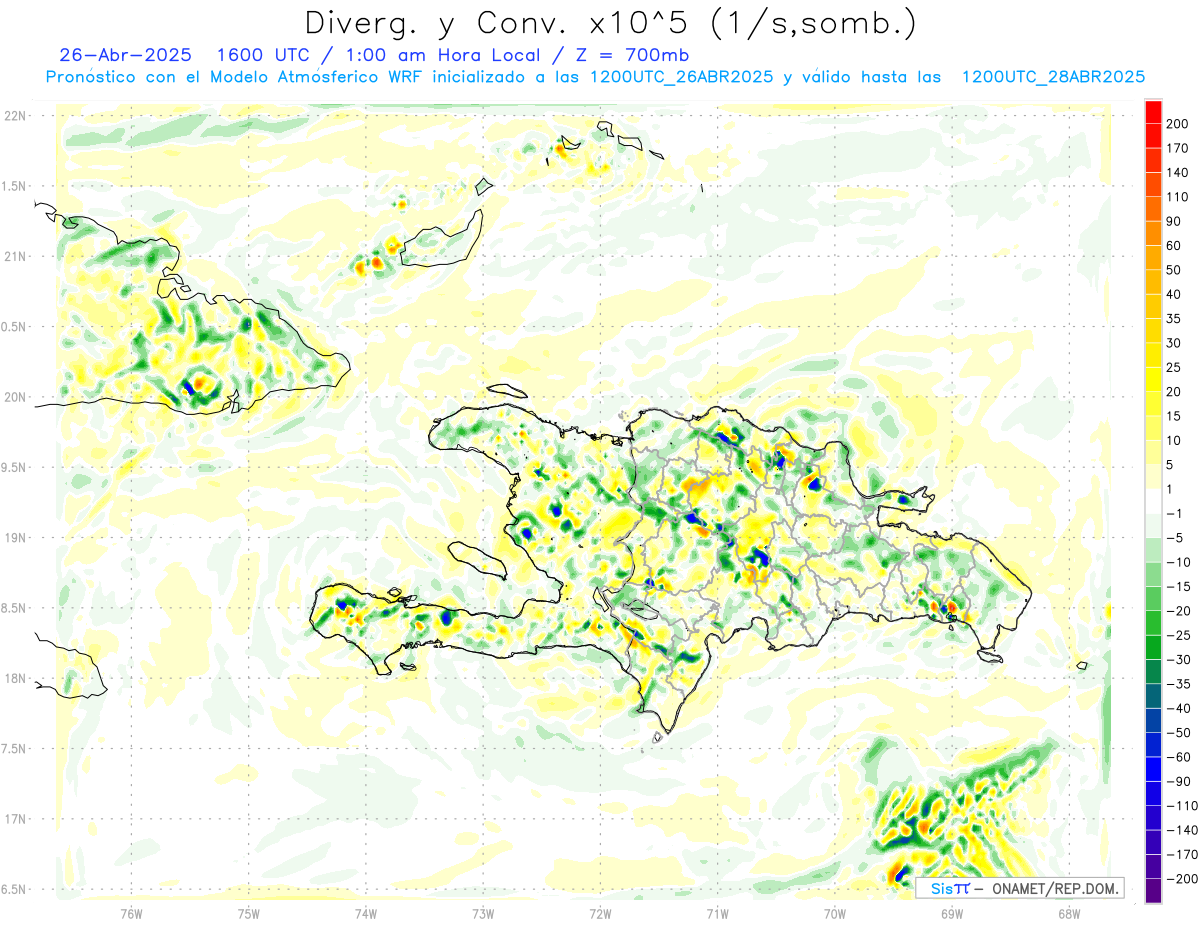Screen dimensions: 1200x927
Task: Click the "0.5N" latitude label
Action: [15, 327]
